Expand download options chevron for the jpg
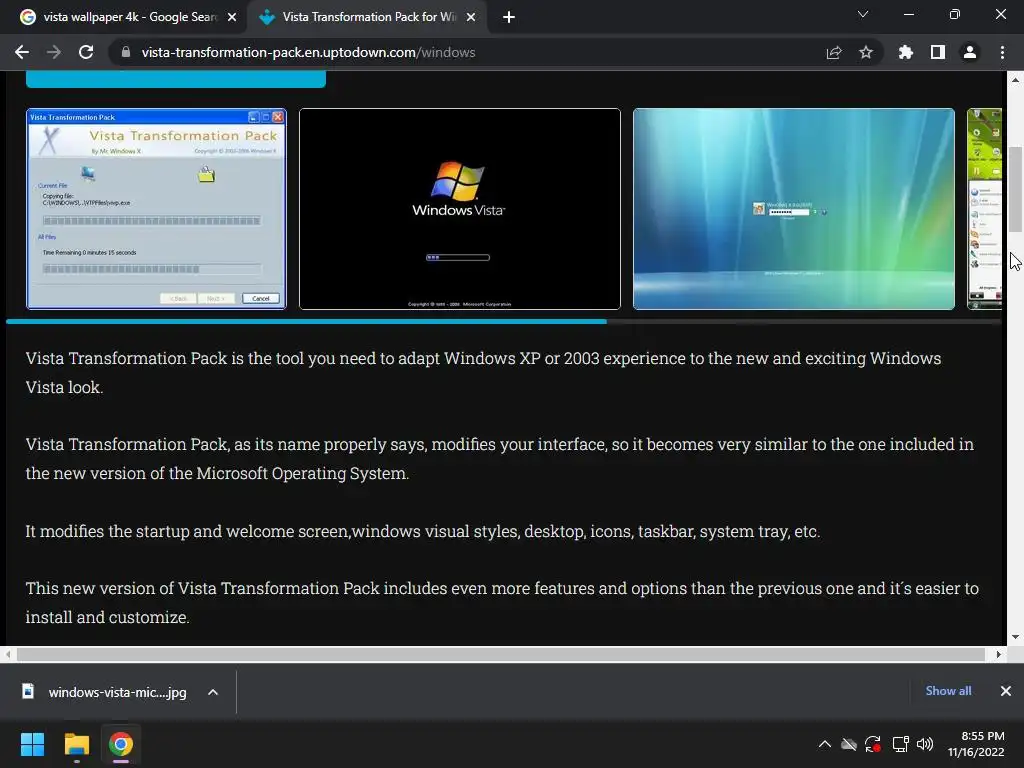The image size is (1024, 768). [213, 692]
